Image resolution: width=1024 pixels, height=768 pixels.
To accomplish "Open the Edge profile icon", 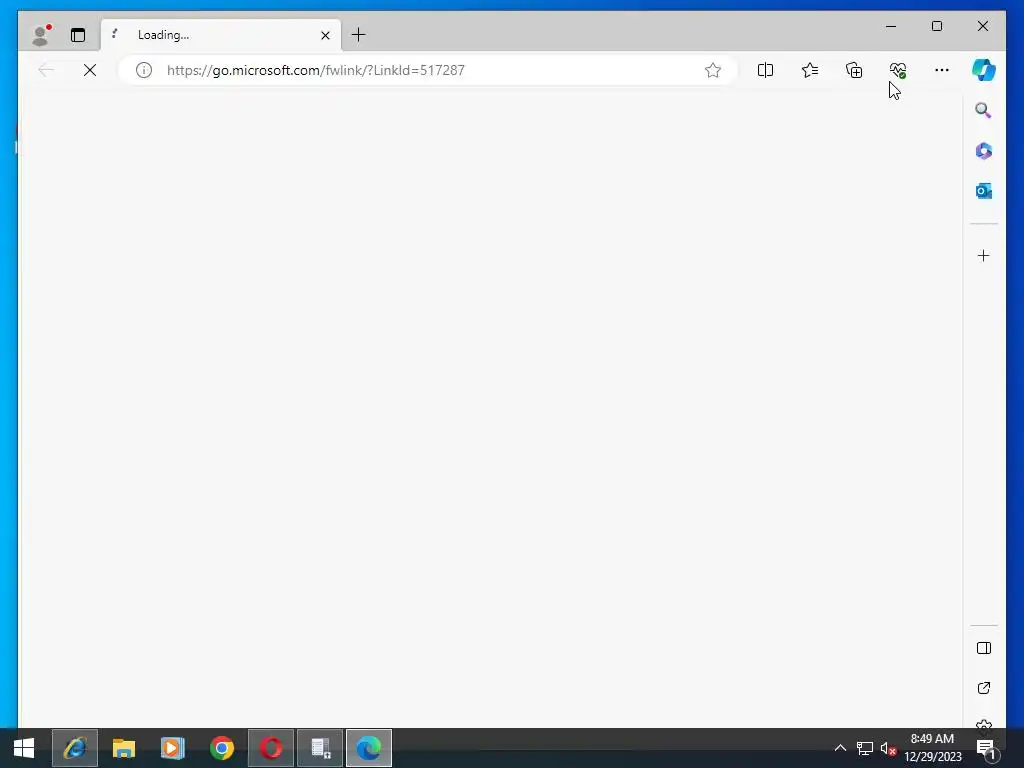I will pos(41,35).
